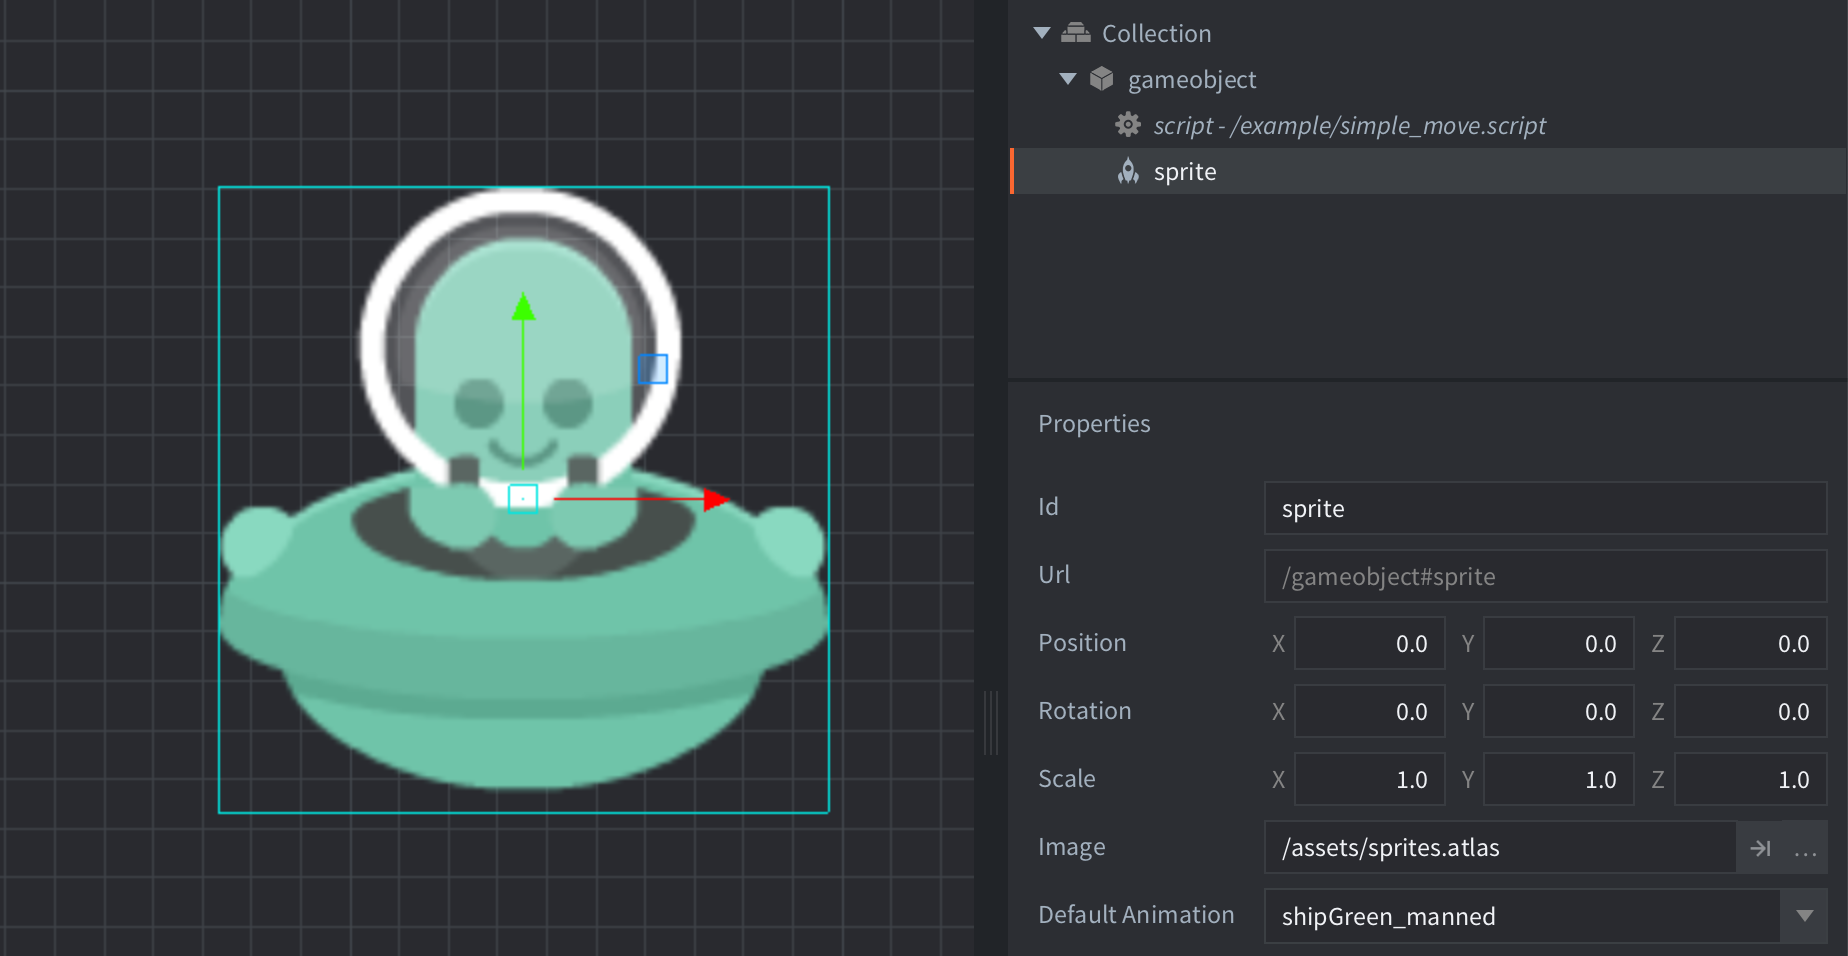
Task: Click the green Y-axis move arrow
Action: (523, 307)
